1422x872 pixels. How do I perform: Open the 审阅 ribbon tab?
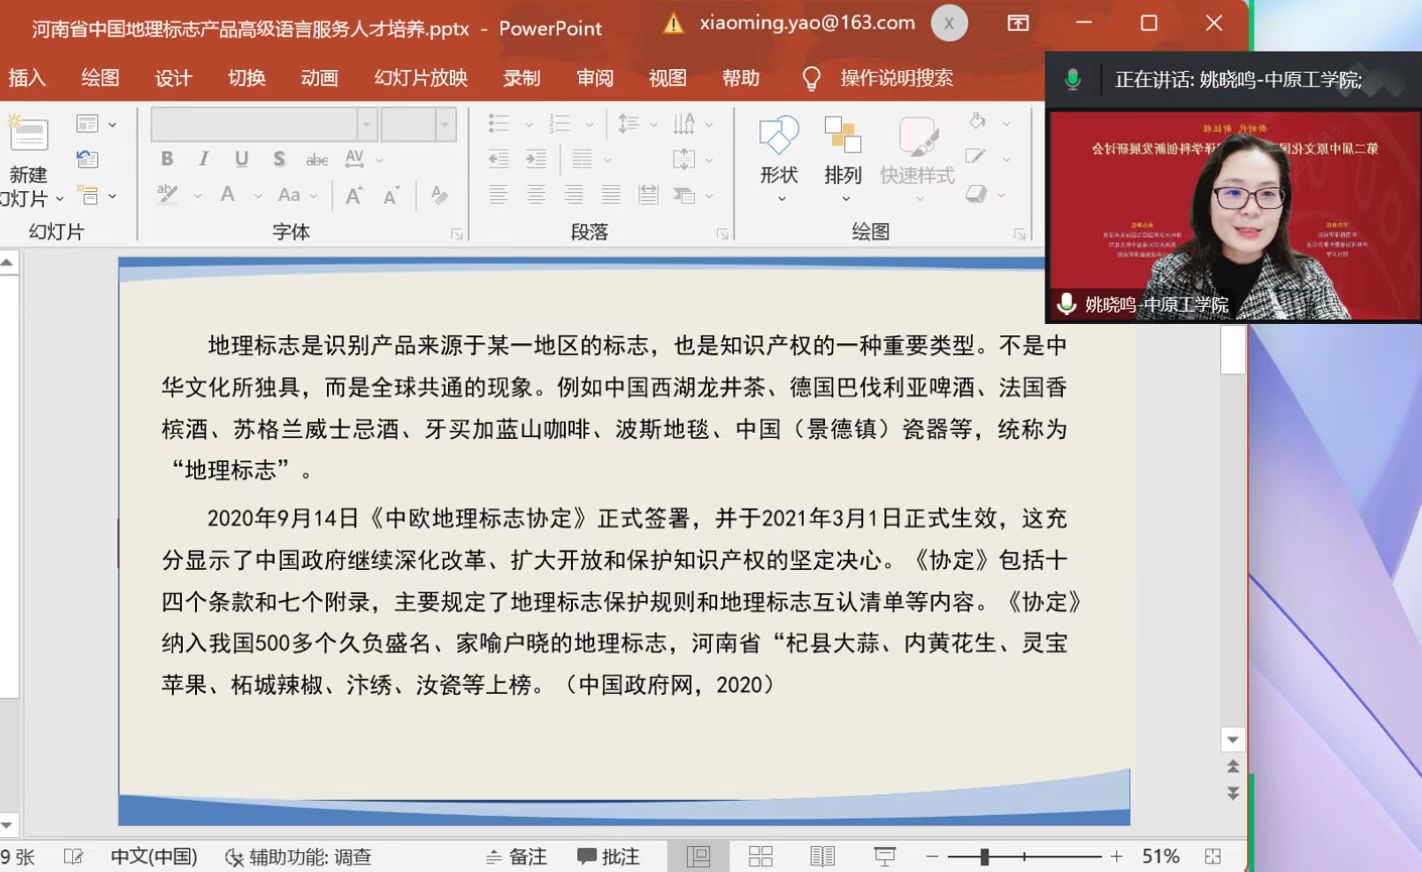click(595, 78)
